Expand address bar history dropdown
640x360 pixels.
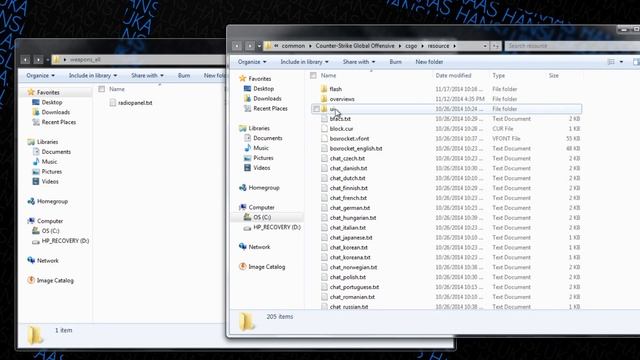click(485, 46)
